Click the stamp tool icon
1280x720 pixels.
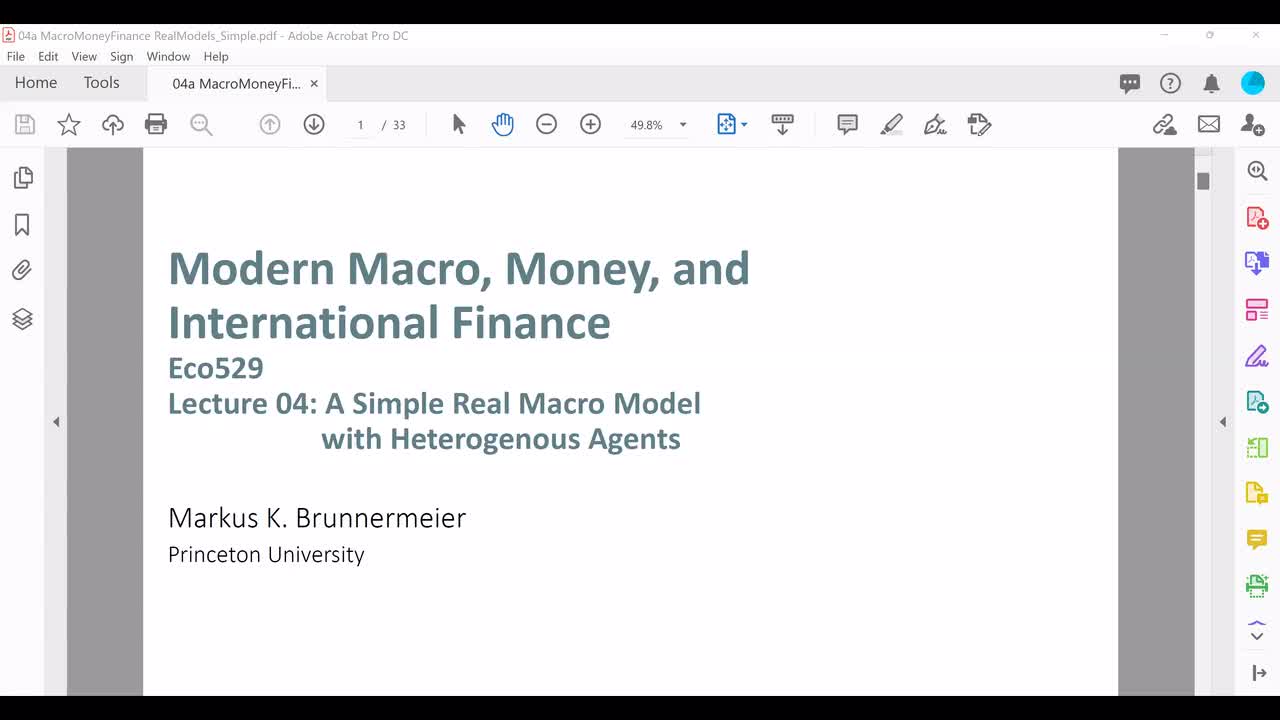coord(979,125)
